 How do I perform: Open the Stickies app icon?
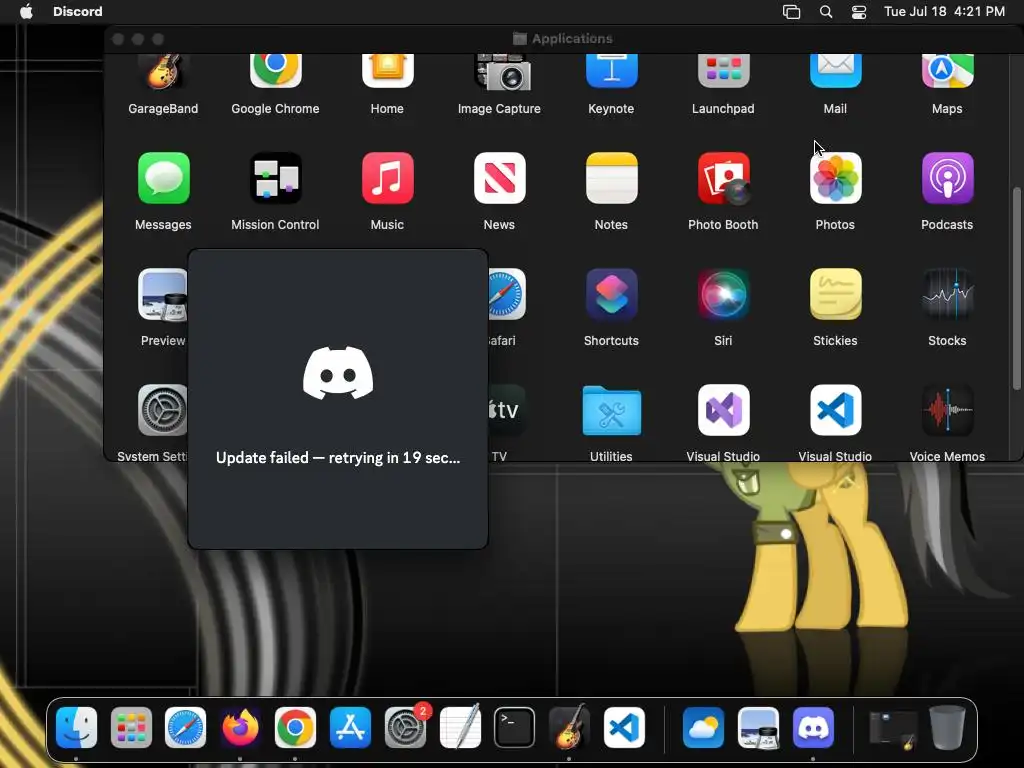click(835, 295)
